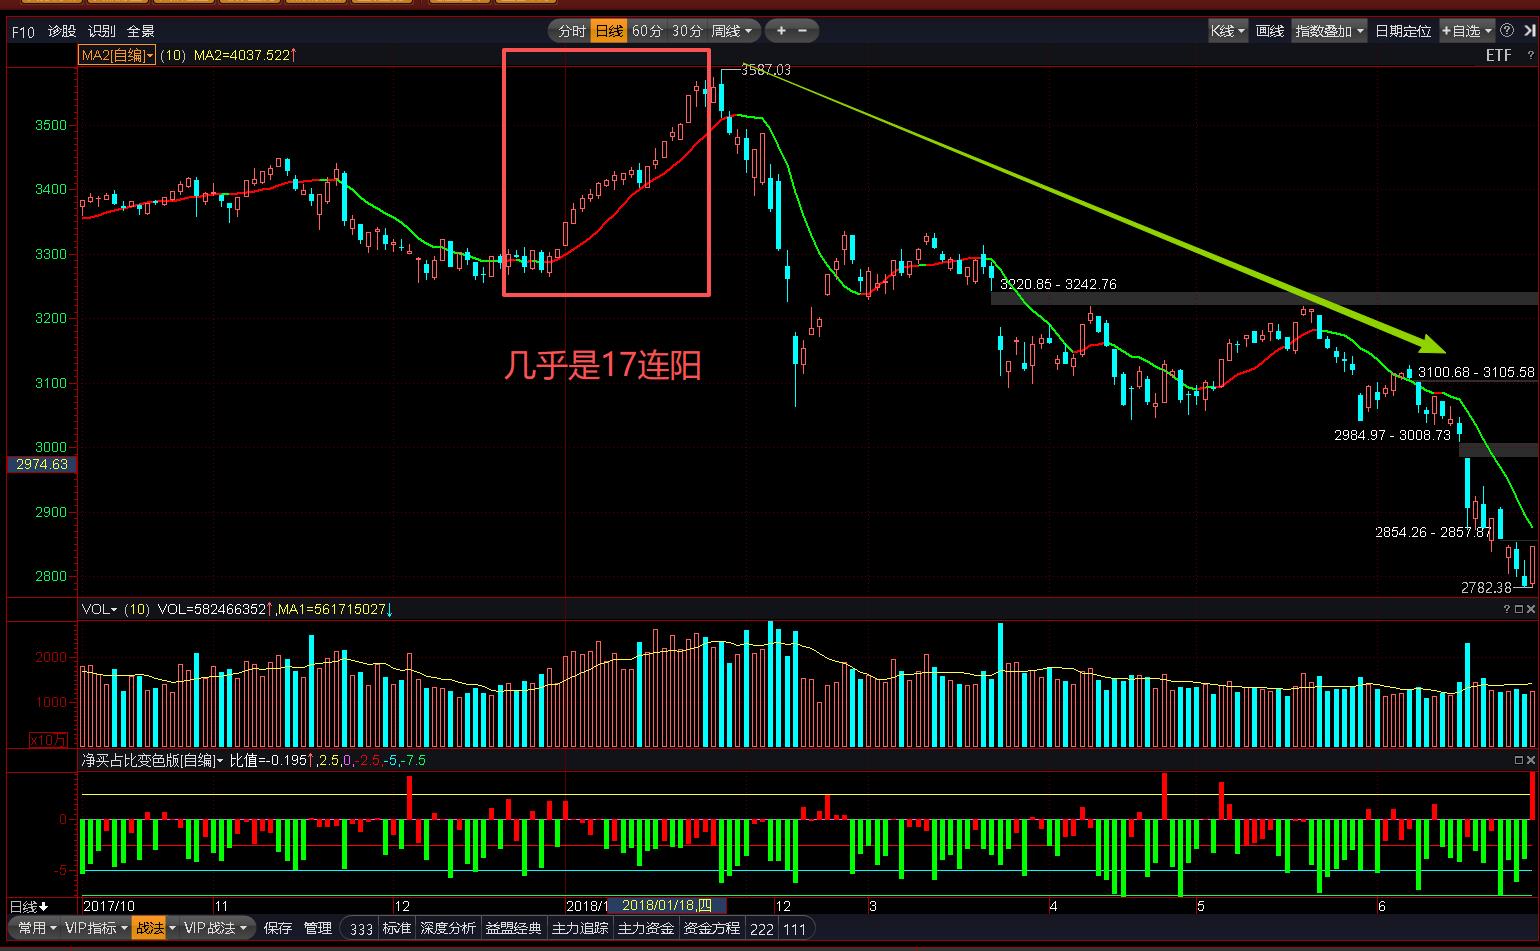The image size is (1540, 951).
Task: Expand the 周线 period dropdown
Action: [732, 31]
